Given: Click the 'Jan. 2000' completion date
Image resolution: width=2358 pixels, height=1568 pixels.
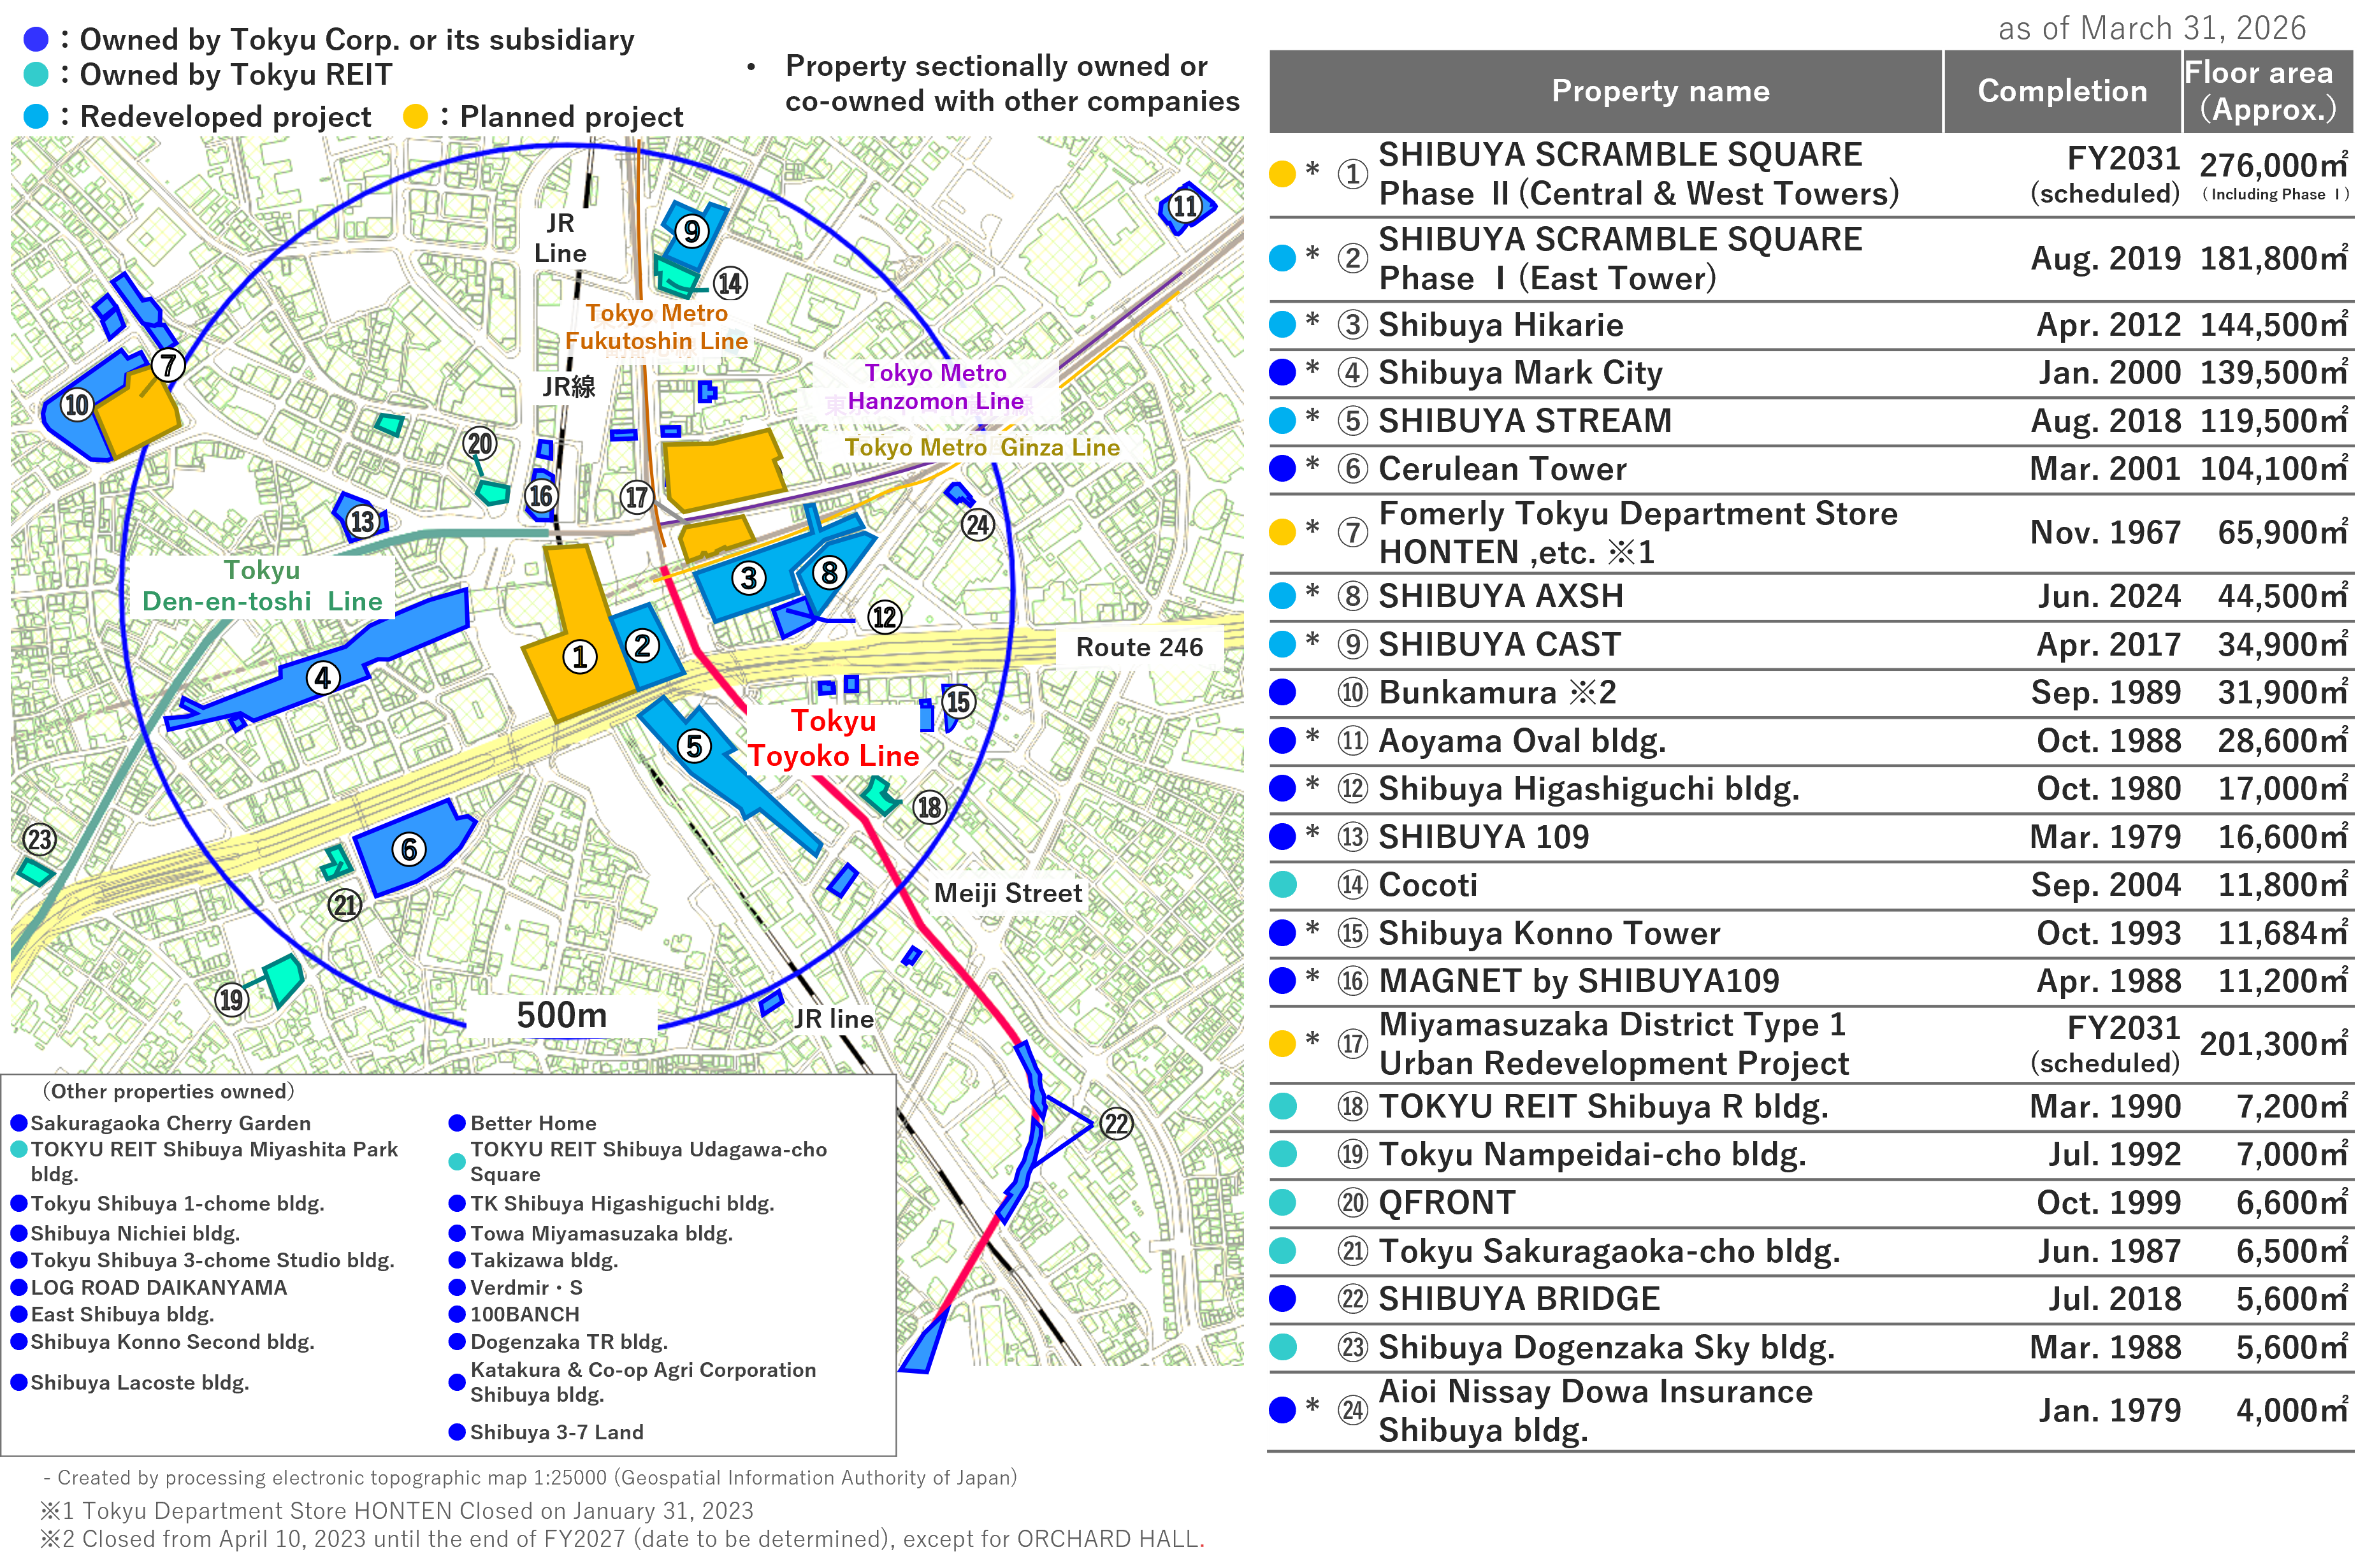Looking at the screenshot, I should 2110,373.
